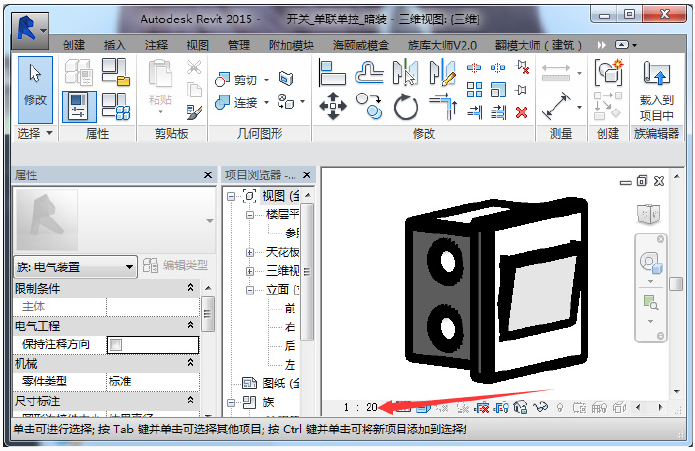Click the Unpin icon

[x=523, y=67]
